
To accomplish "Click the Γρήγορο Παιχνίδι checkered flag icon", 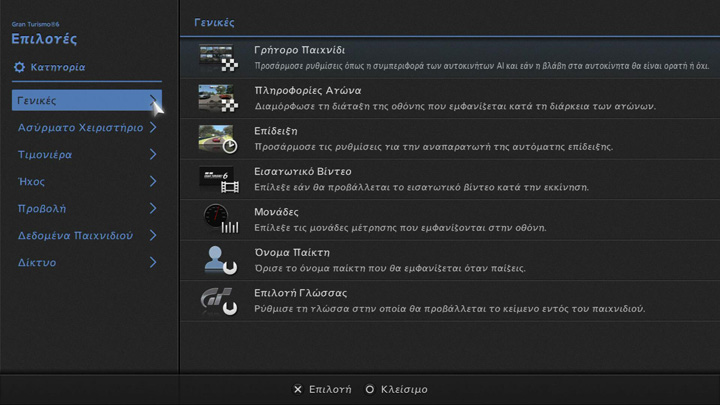I will pos(217,57).
